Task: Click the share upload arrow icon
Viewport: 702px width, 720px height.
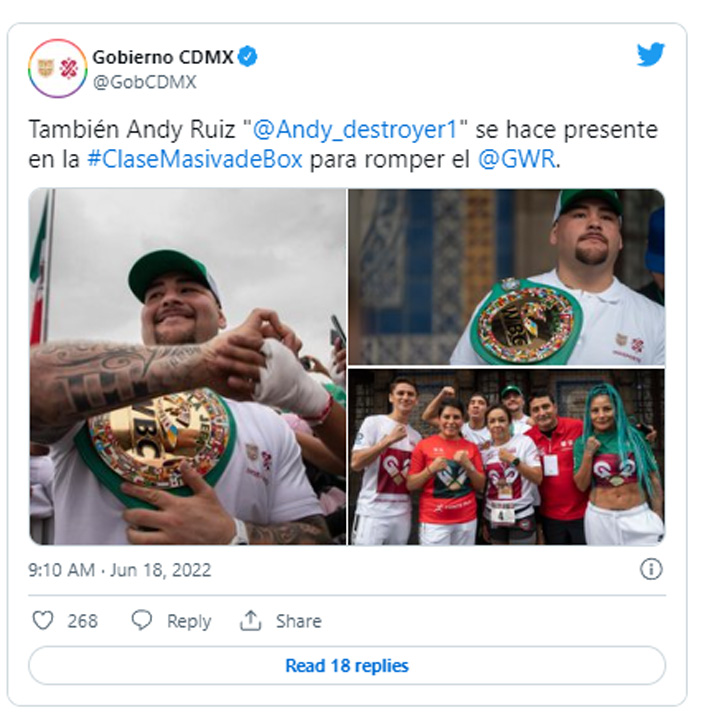Action: pos(250,620)
